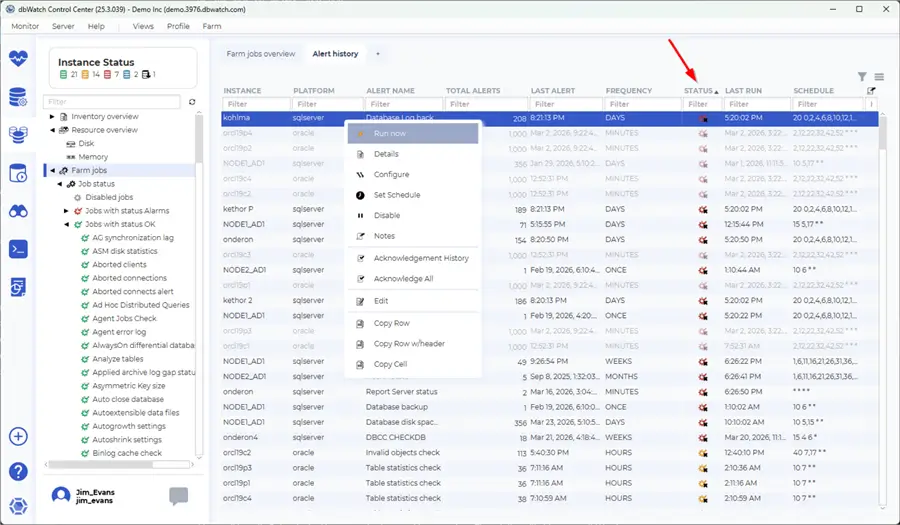Click the ALERT NAME column filter field
This screenshot has height=525, width=900.
404,104
